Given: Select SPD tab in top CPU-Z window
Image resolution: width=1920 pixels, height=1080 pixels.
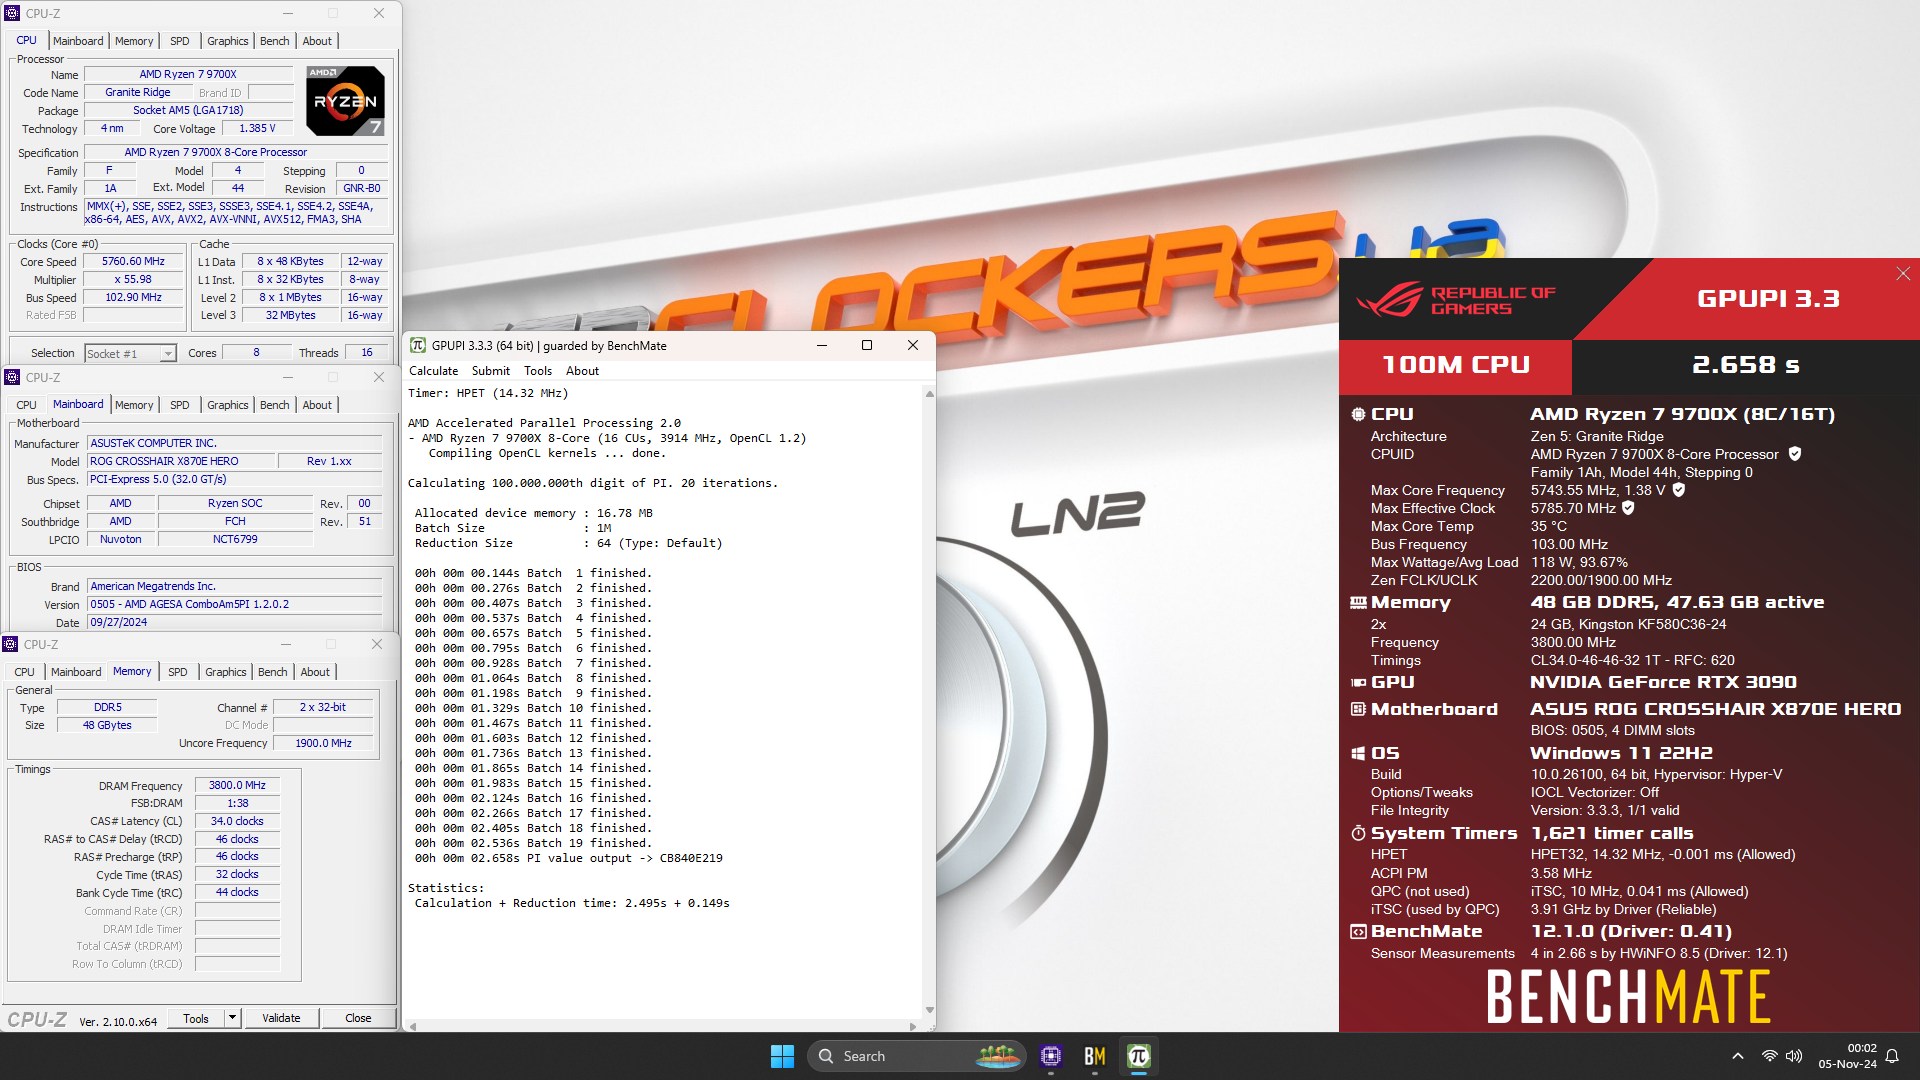Looking at the screenshot, I should pyautogui.click(x=180, y=41).
